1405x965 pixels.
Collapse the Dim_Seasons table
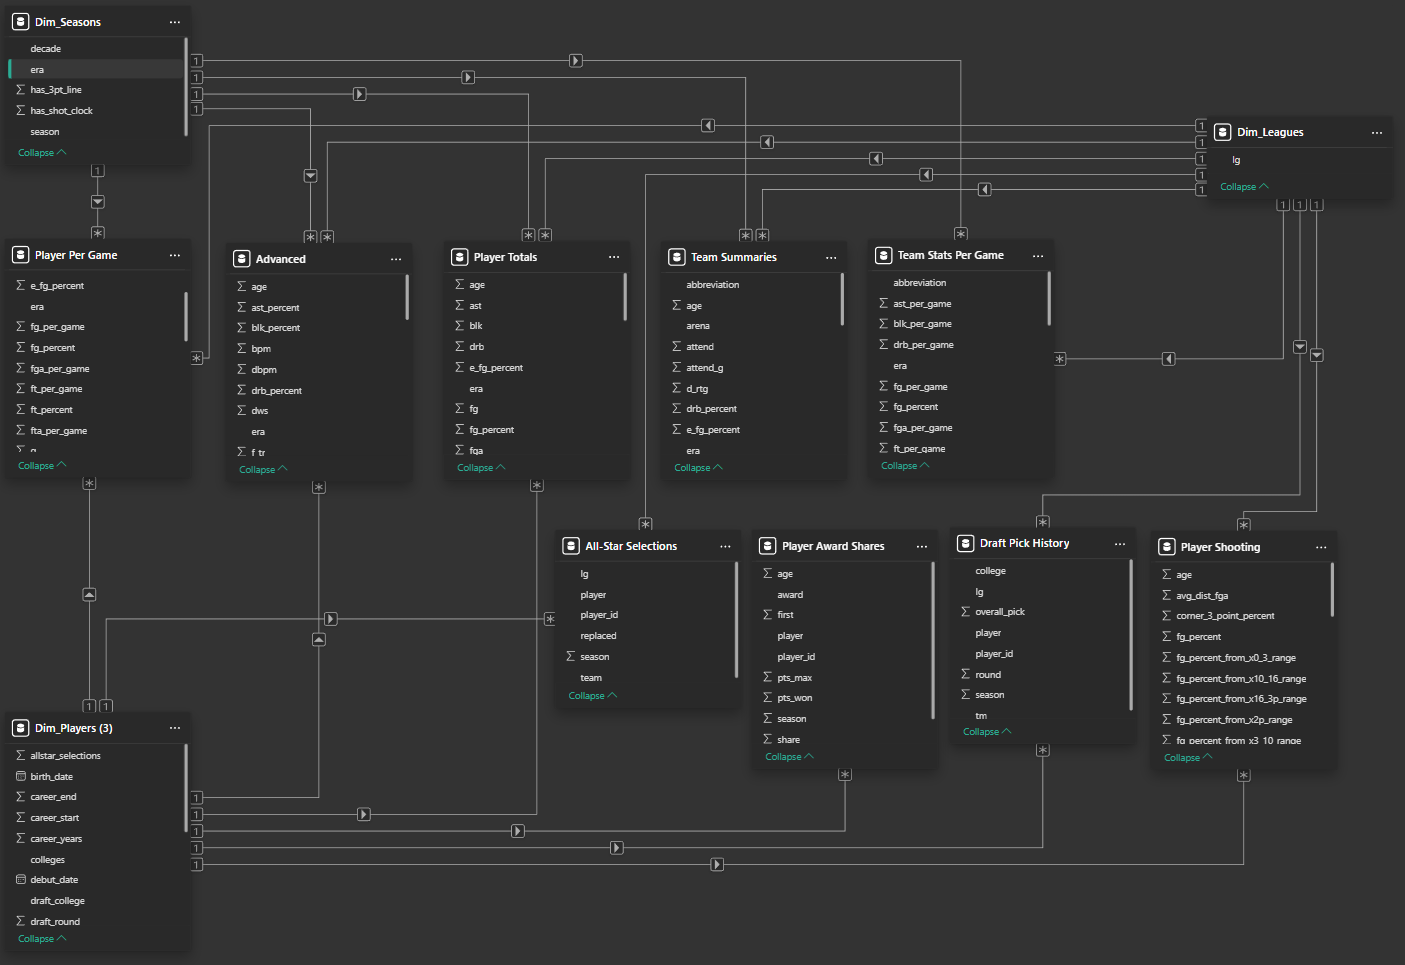[41, 151]
